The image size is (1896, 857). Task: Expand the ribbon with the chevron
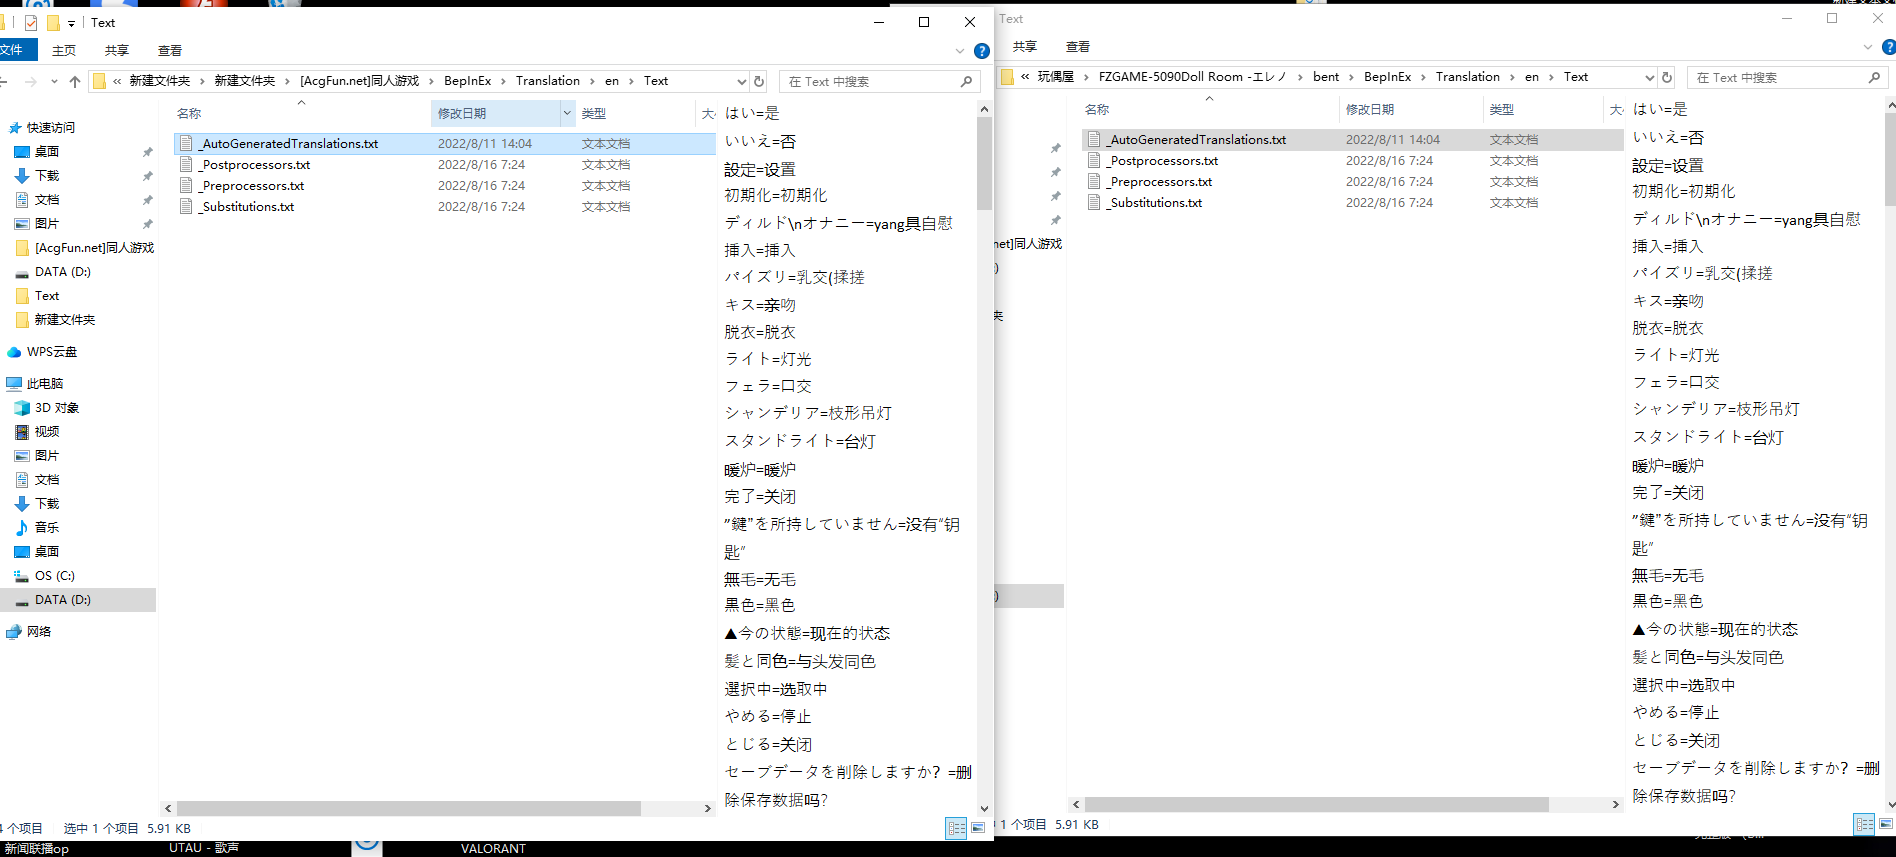960,51
